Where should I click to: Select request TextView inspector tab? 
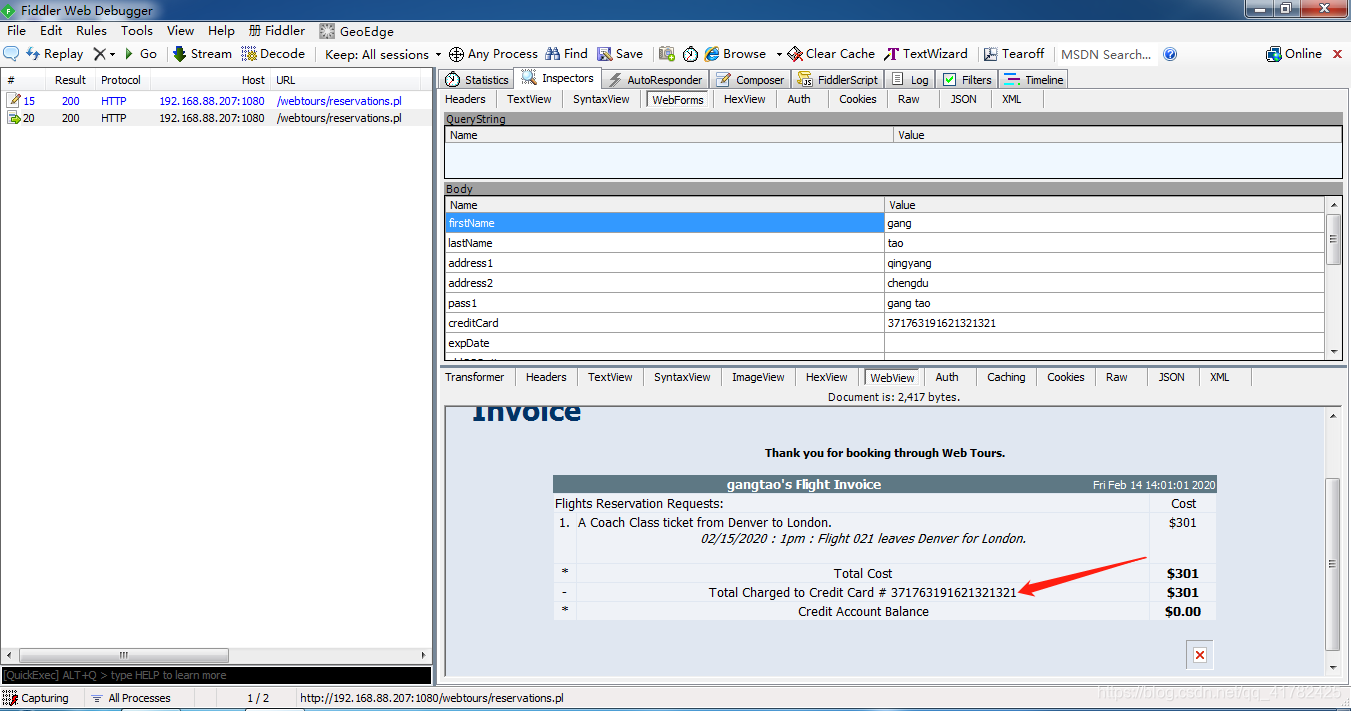(529, 99)
